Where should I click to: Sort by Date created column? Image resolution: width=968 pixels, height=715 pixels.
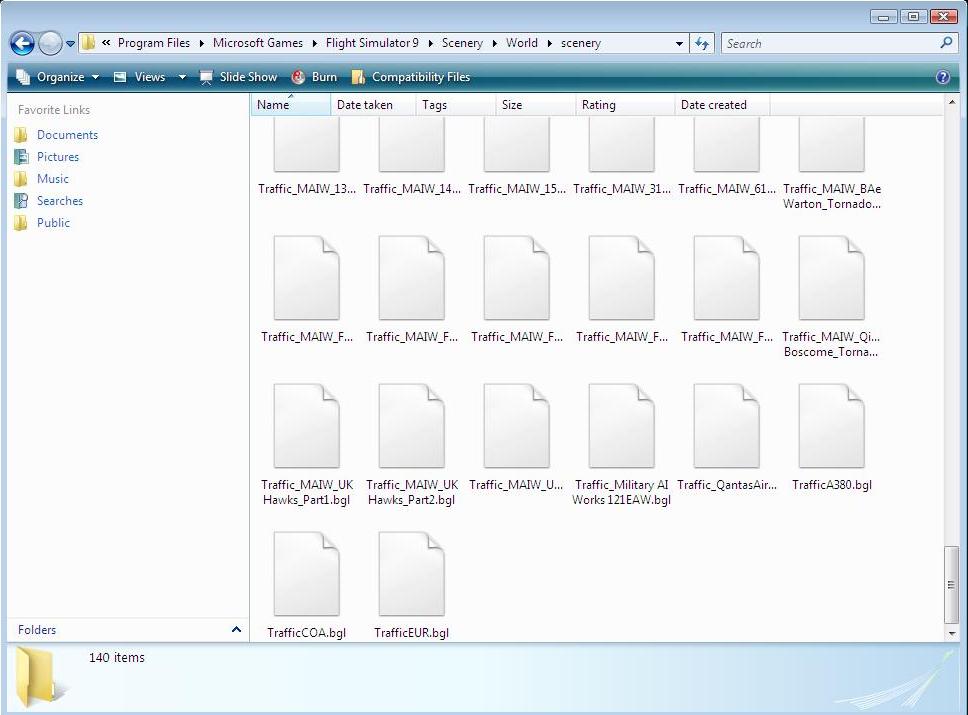(714, 105)
